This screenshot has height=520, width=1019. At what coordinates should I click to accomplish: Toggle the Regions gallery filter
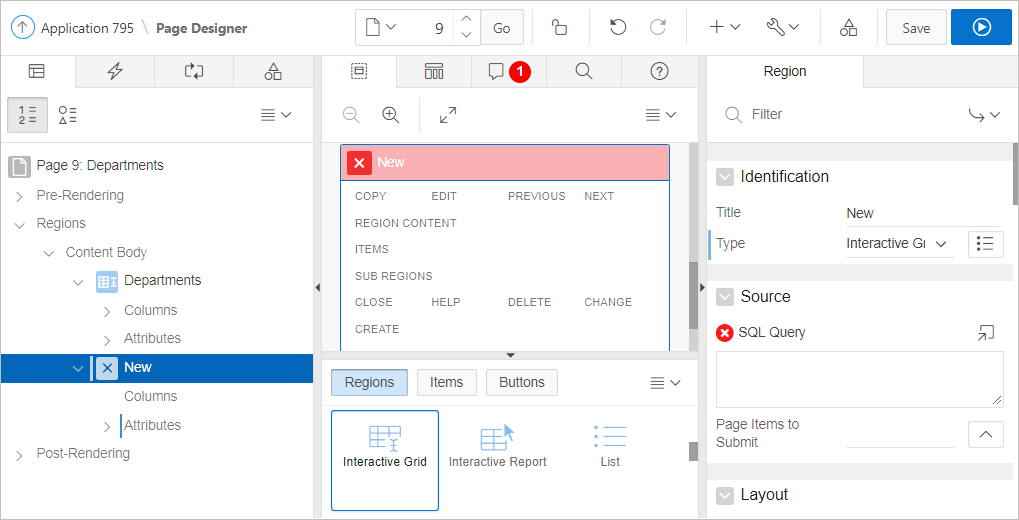(x=369, y=382)
